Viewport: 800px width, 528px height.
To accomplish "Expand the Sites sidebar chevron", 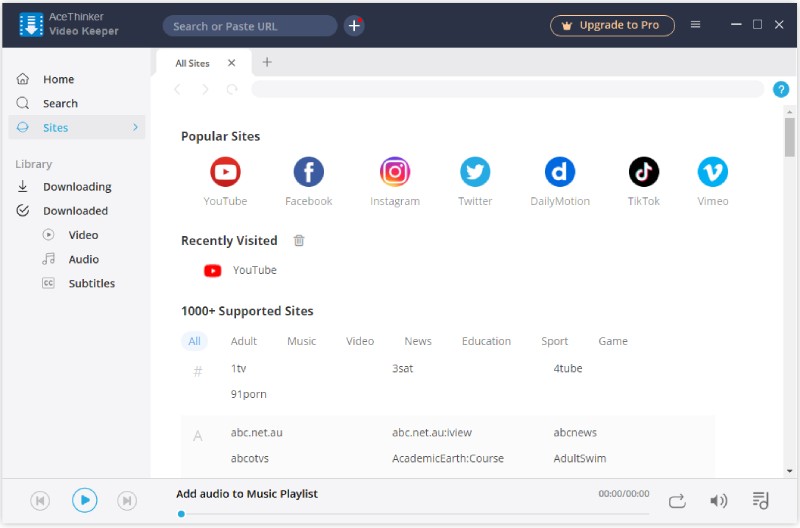I will tap(135, 128).
